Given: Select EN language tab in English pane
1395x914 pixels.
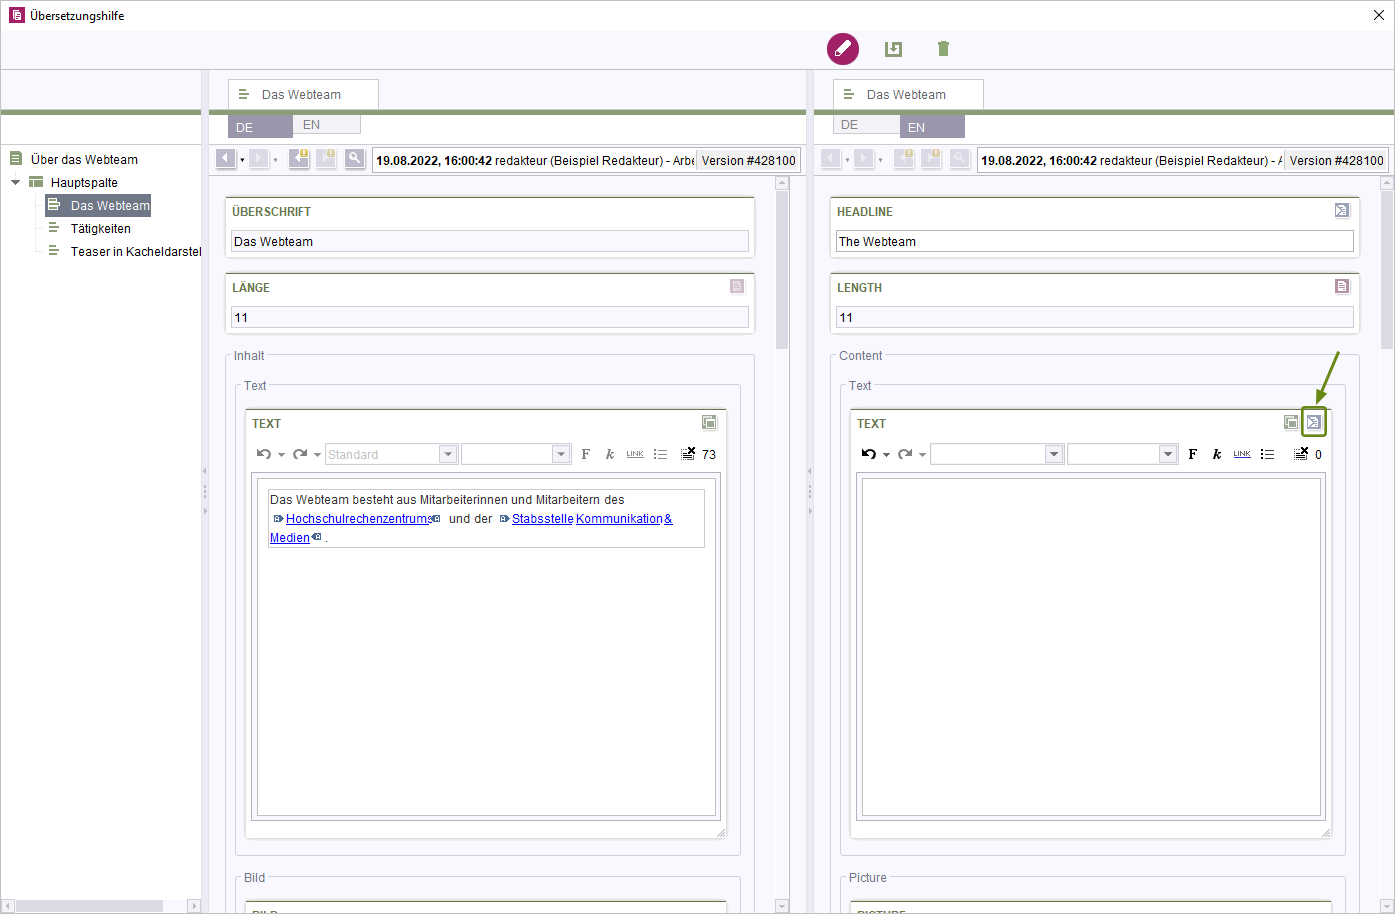Looking at the screenshot, I should [x=932, y=126].
